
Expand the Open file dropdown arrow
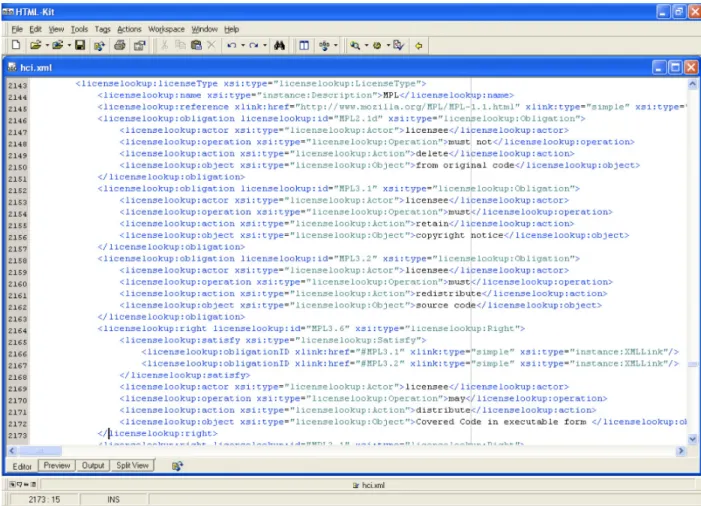[x=47, y=46]
